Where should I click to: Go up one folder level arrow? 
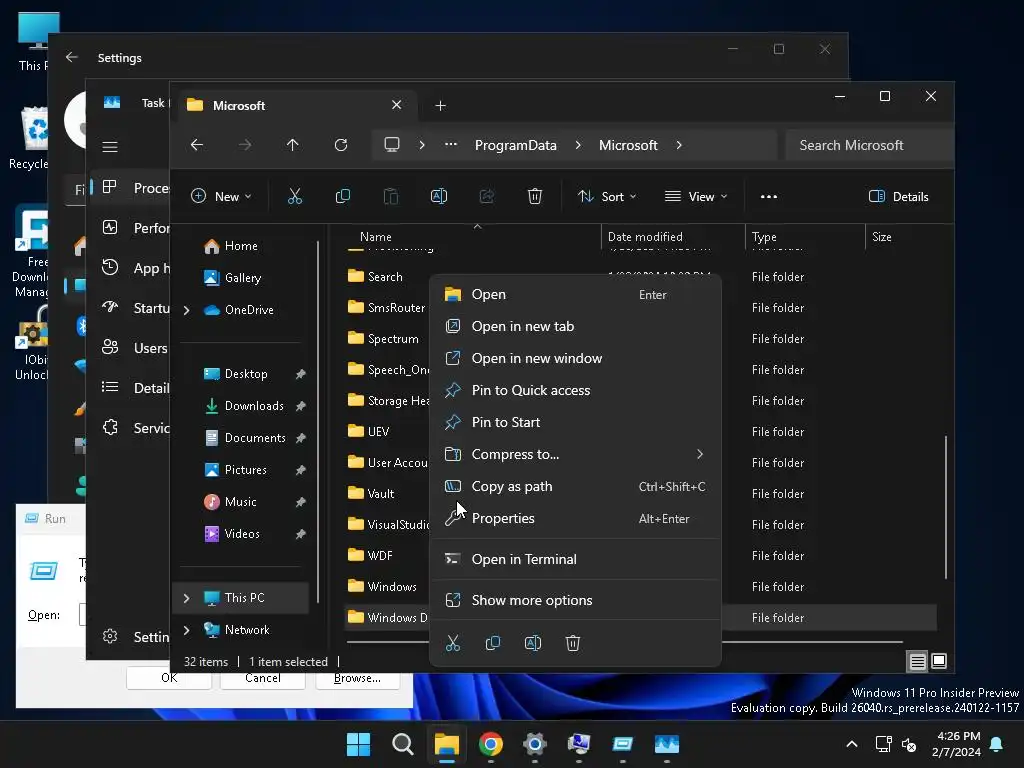[x=293, y=145]
